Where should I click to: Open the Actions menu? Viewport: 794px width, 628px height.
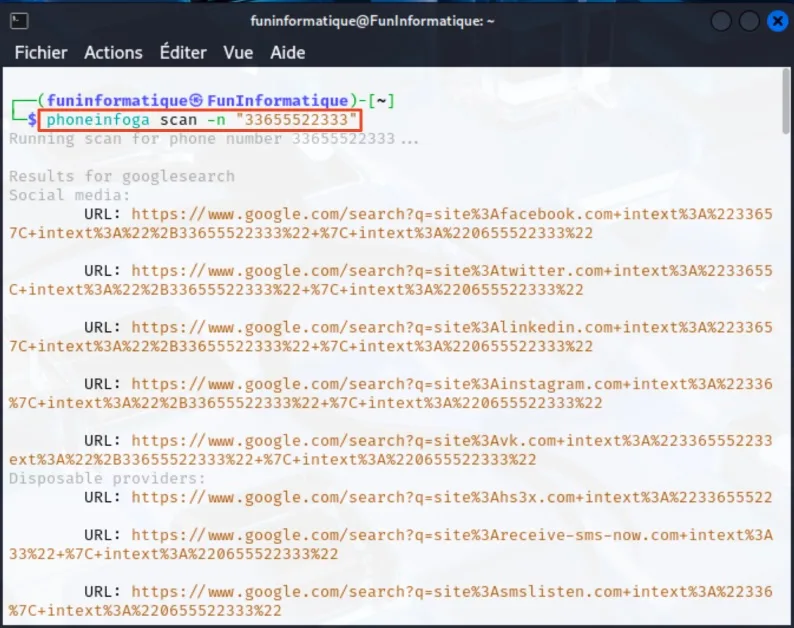113,53
